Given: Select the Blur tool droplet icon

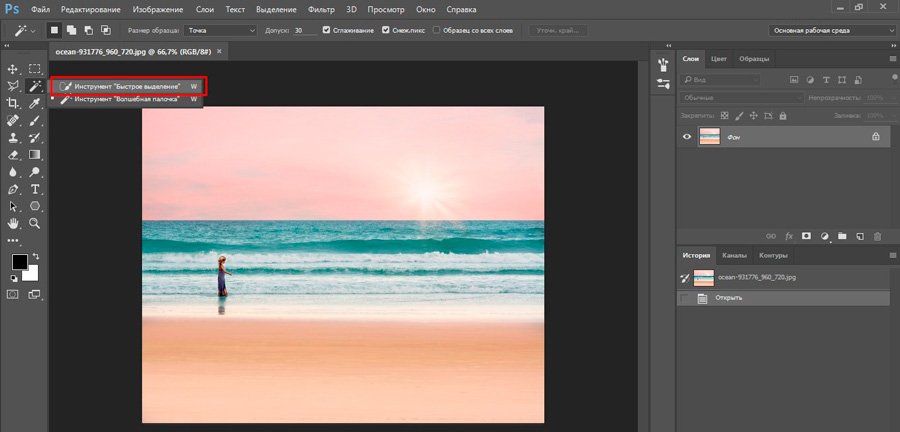Looking at the screenshot, I should click(12, 172).
